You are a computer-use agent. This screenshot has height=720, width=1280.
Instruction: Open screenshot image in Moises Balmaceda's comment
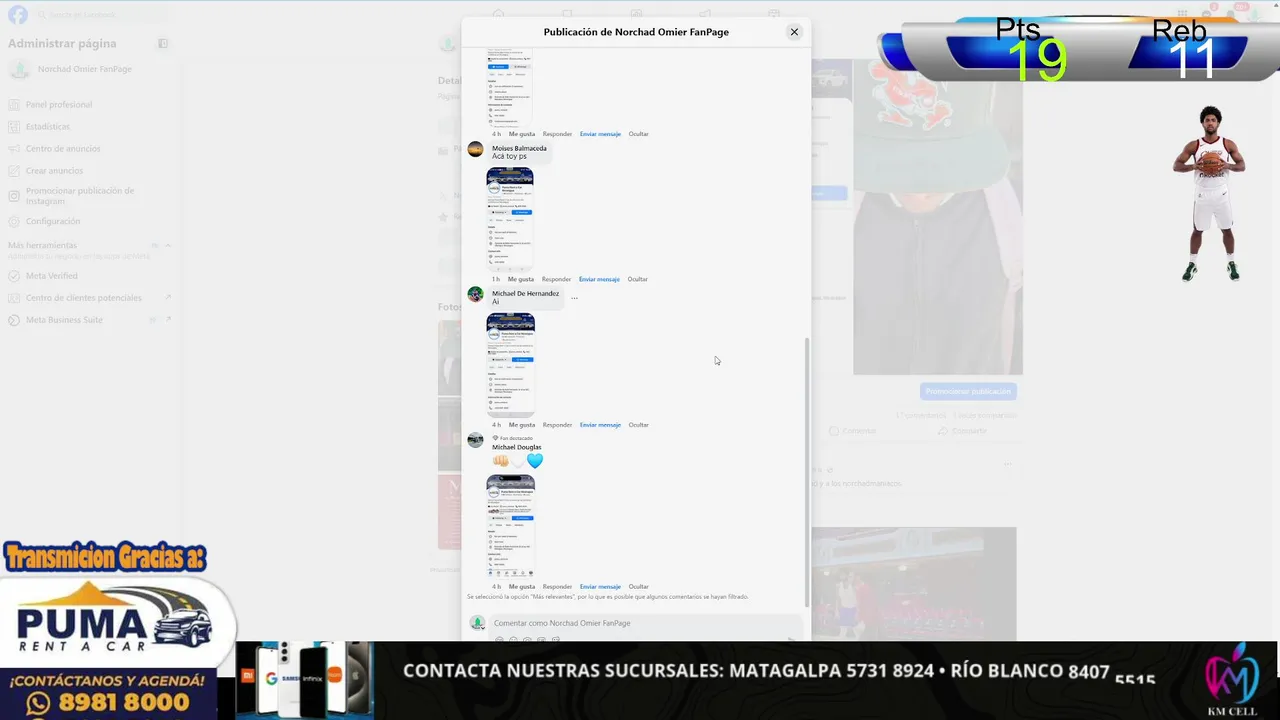pos(510,219)
